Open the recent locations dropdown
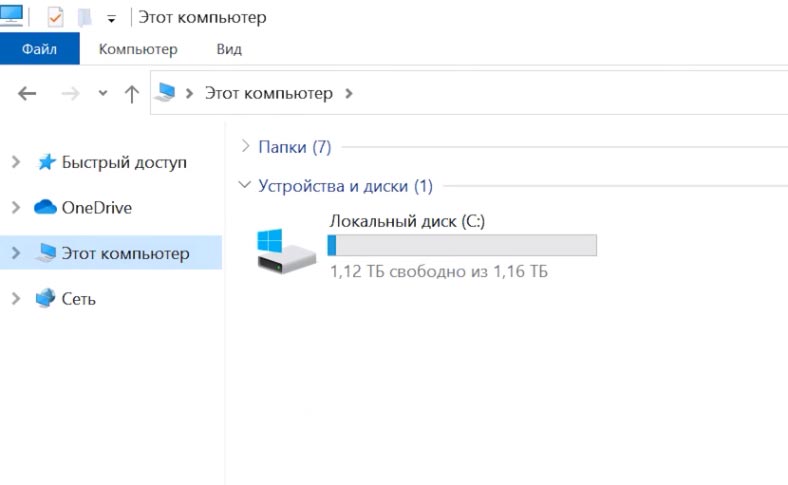Screen dimensions: 788x485 click(102, 94)
